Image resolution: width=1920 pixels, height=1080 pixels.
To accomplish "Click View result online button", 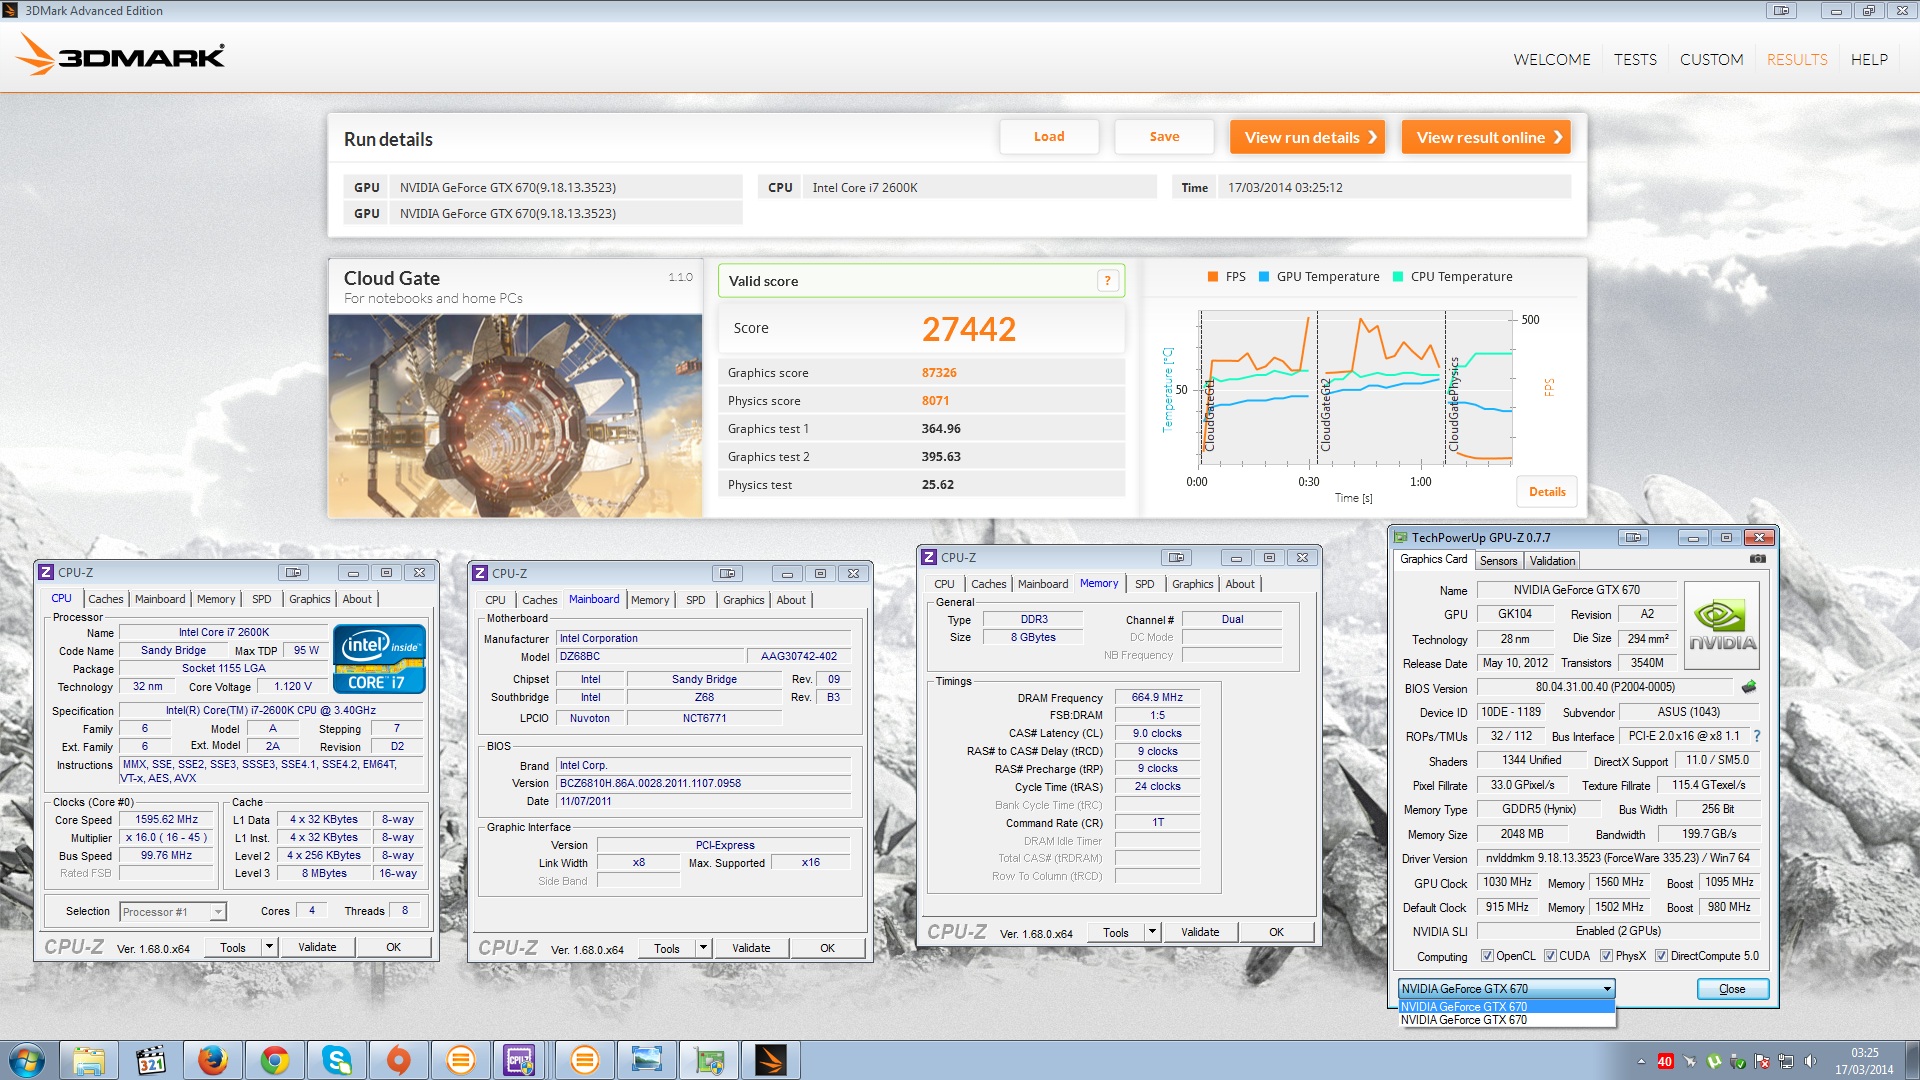I will (1487, 137).
